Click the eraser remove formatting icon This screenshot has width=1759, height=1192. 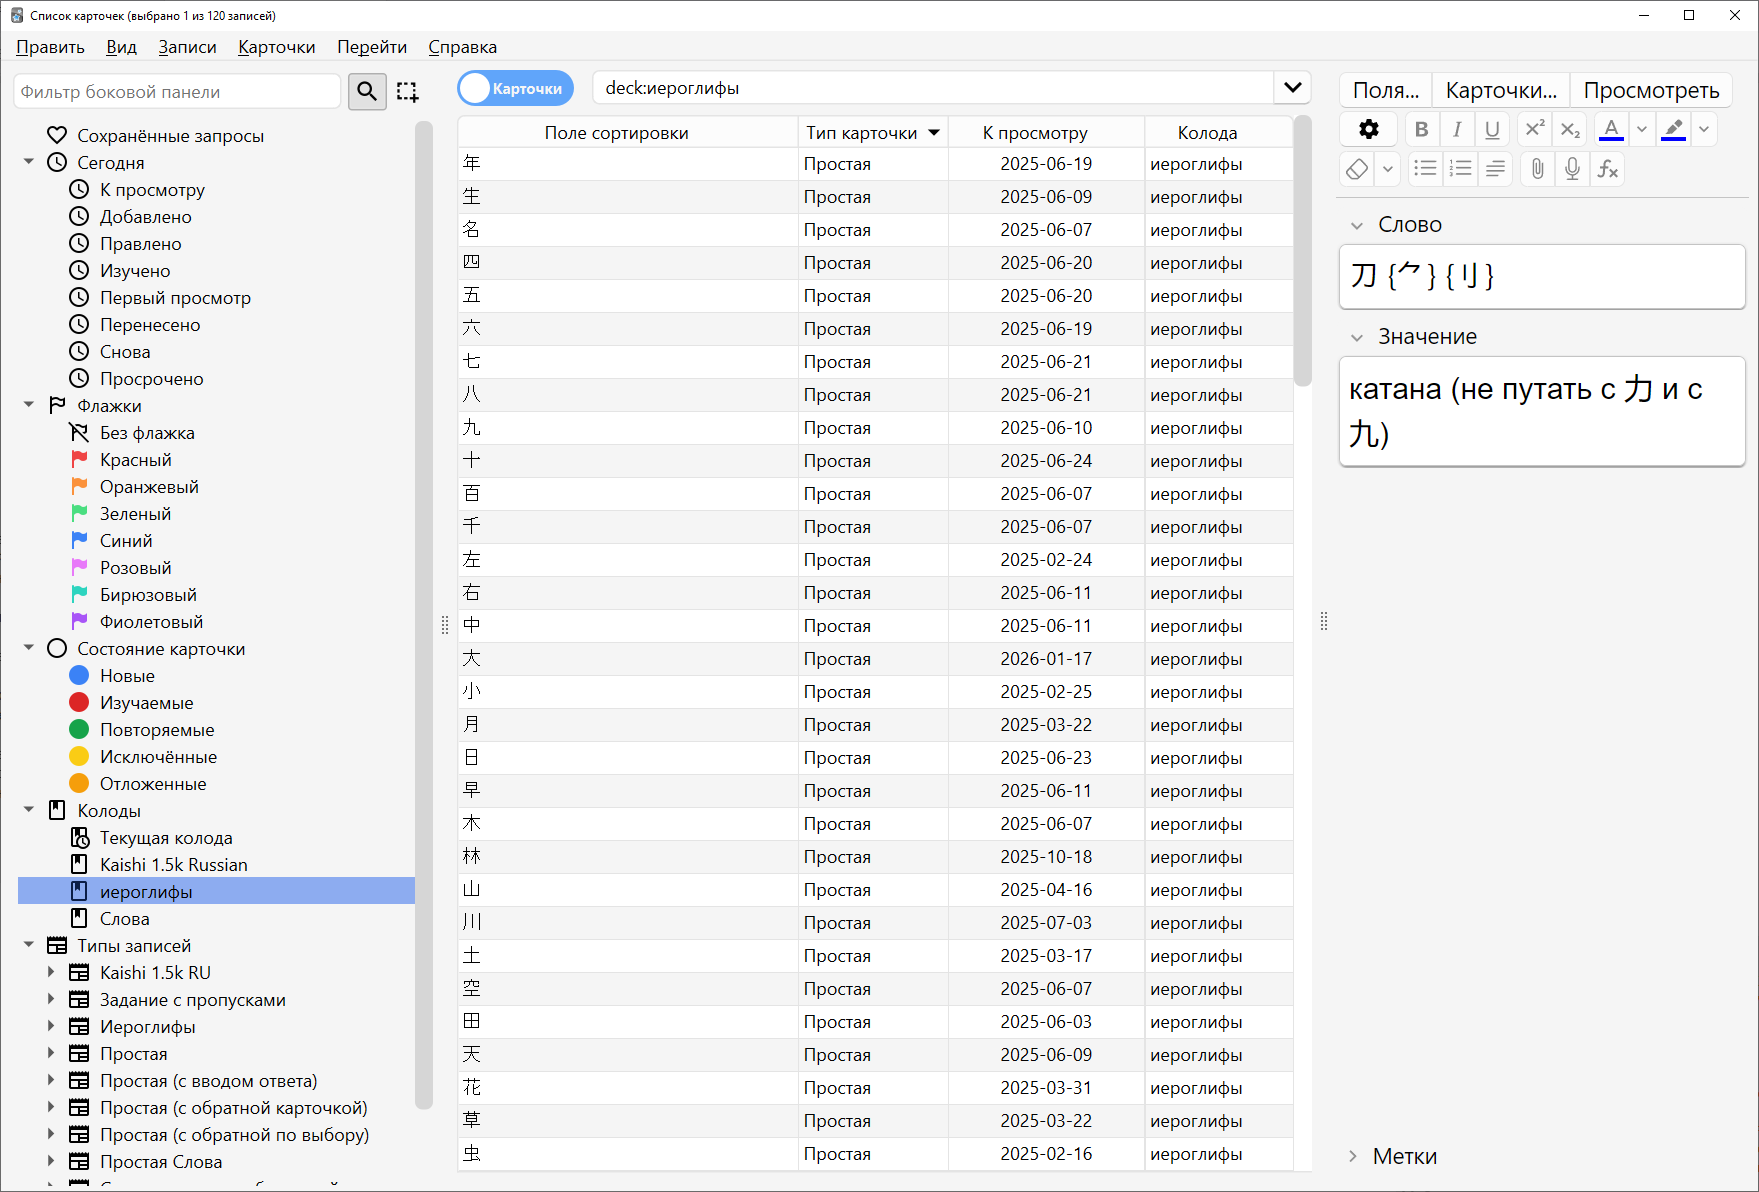coord(1357,169)
